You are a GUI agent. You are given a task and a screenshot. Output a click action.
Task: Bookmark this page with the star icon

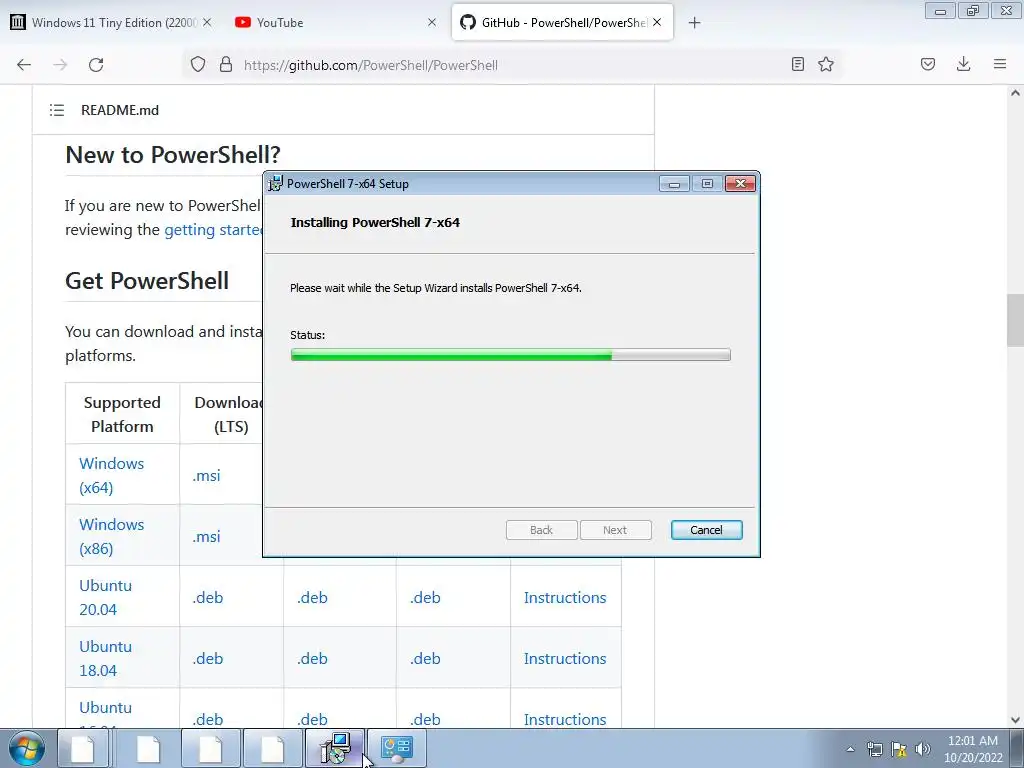click(x=826, y=64)
